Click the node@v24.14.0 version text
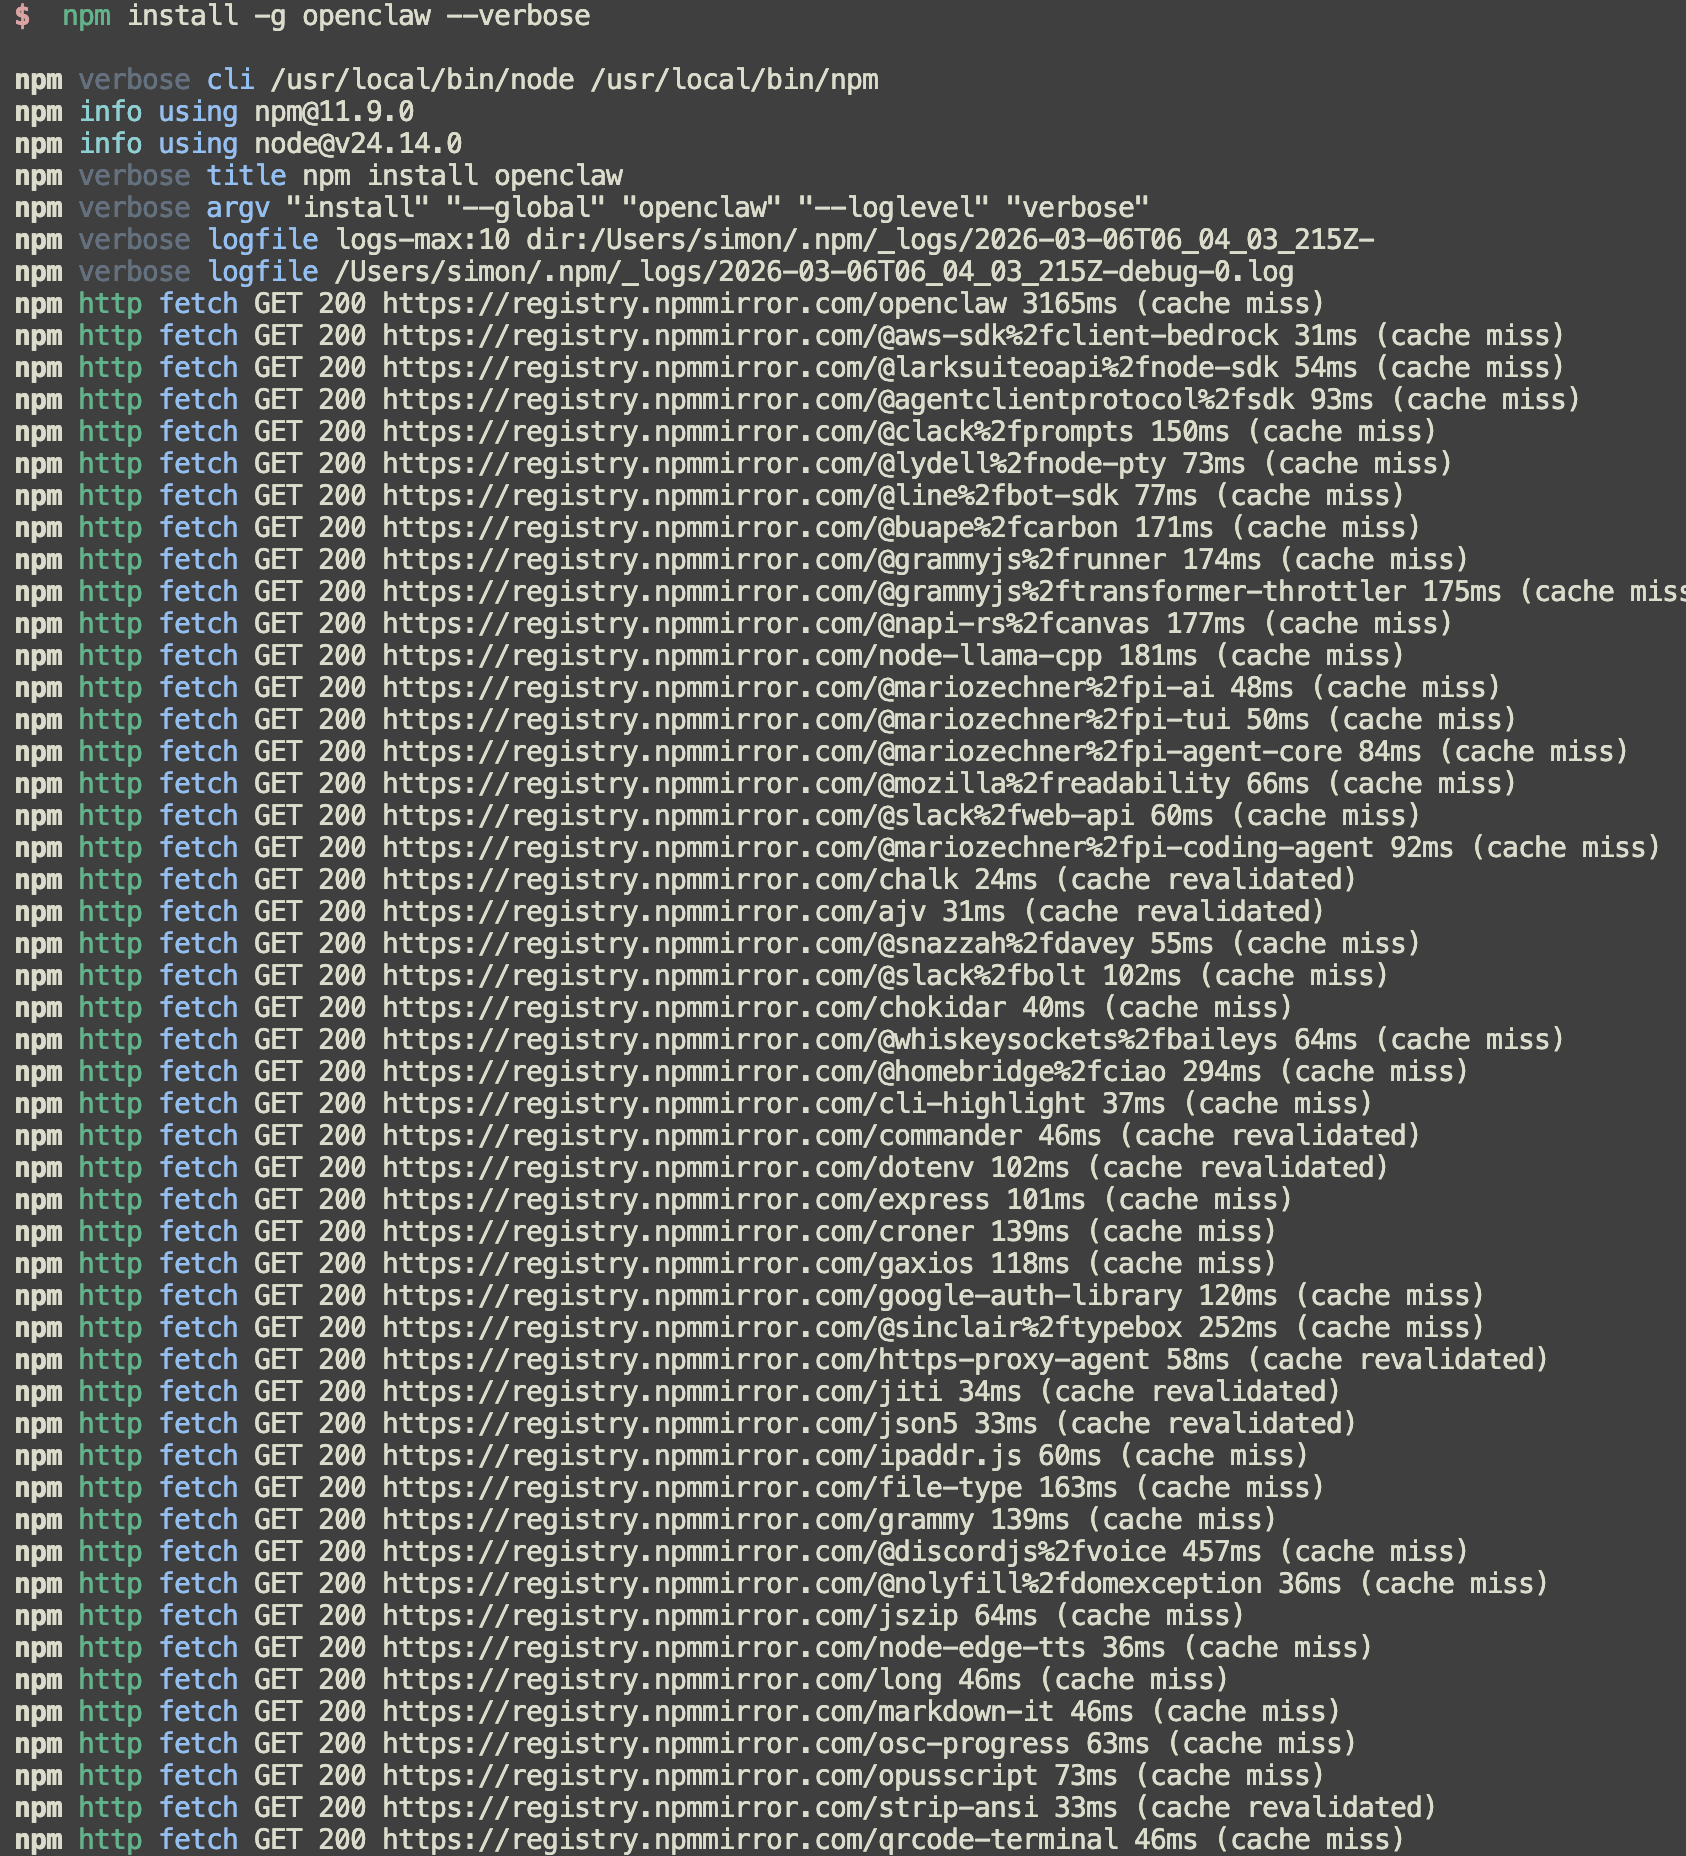This screenshot has height=1856, width=1686. (x=358, y=144)
